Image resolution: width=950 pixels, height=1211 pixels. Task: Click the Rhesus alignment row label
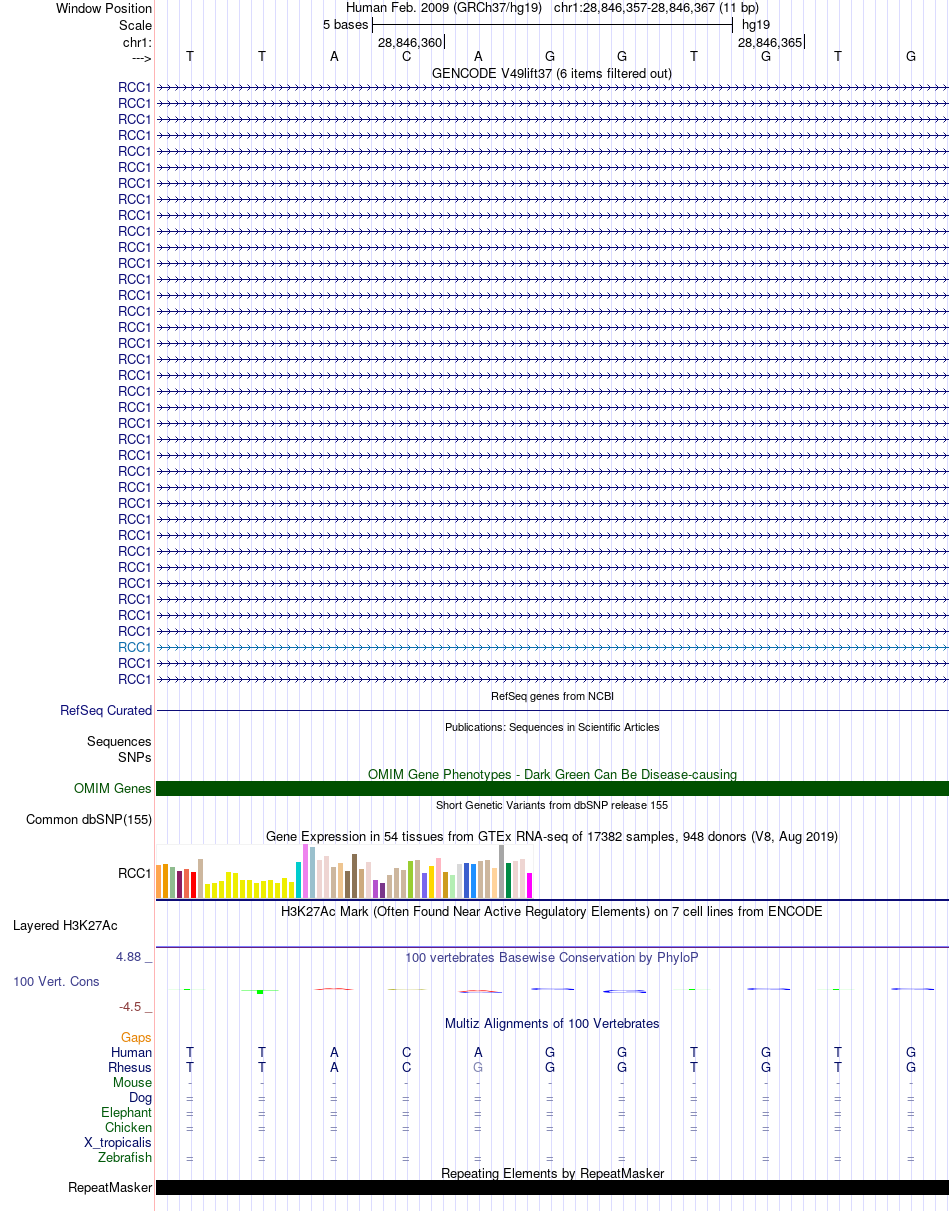point(131,1068)
